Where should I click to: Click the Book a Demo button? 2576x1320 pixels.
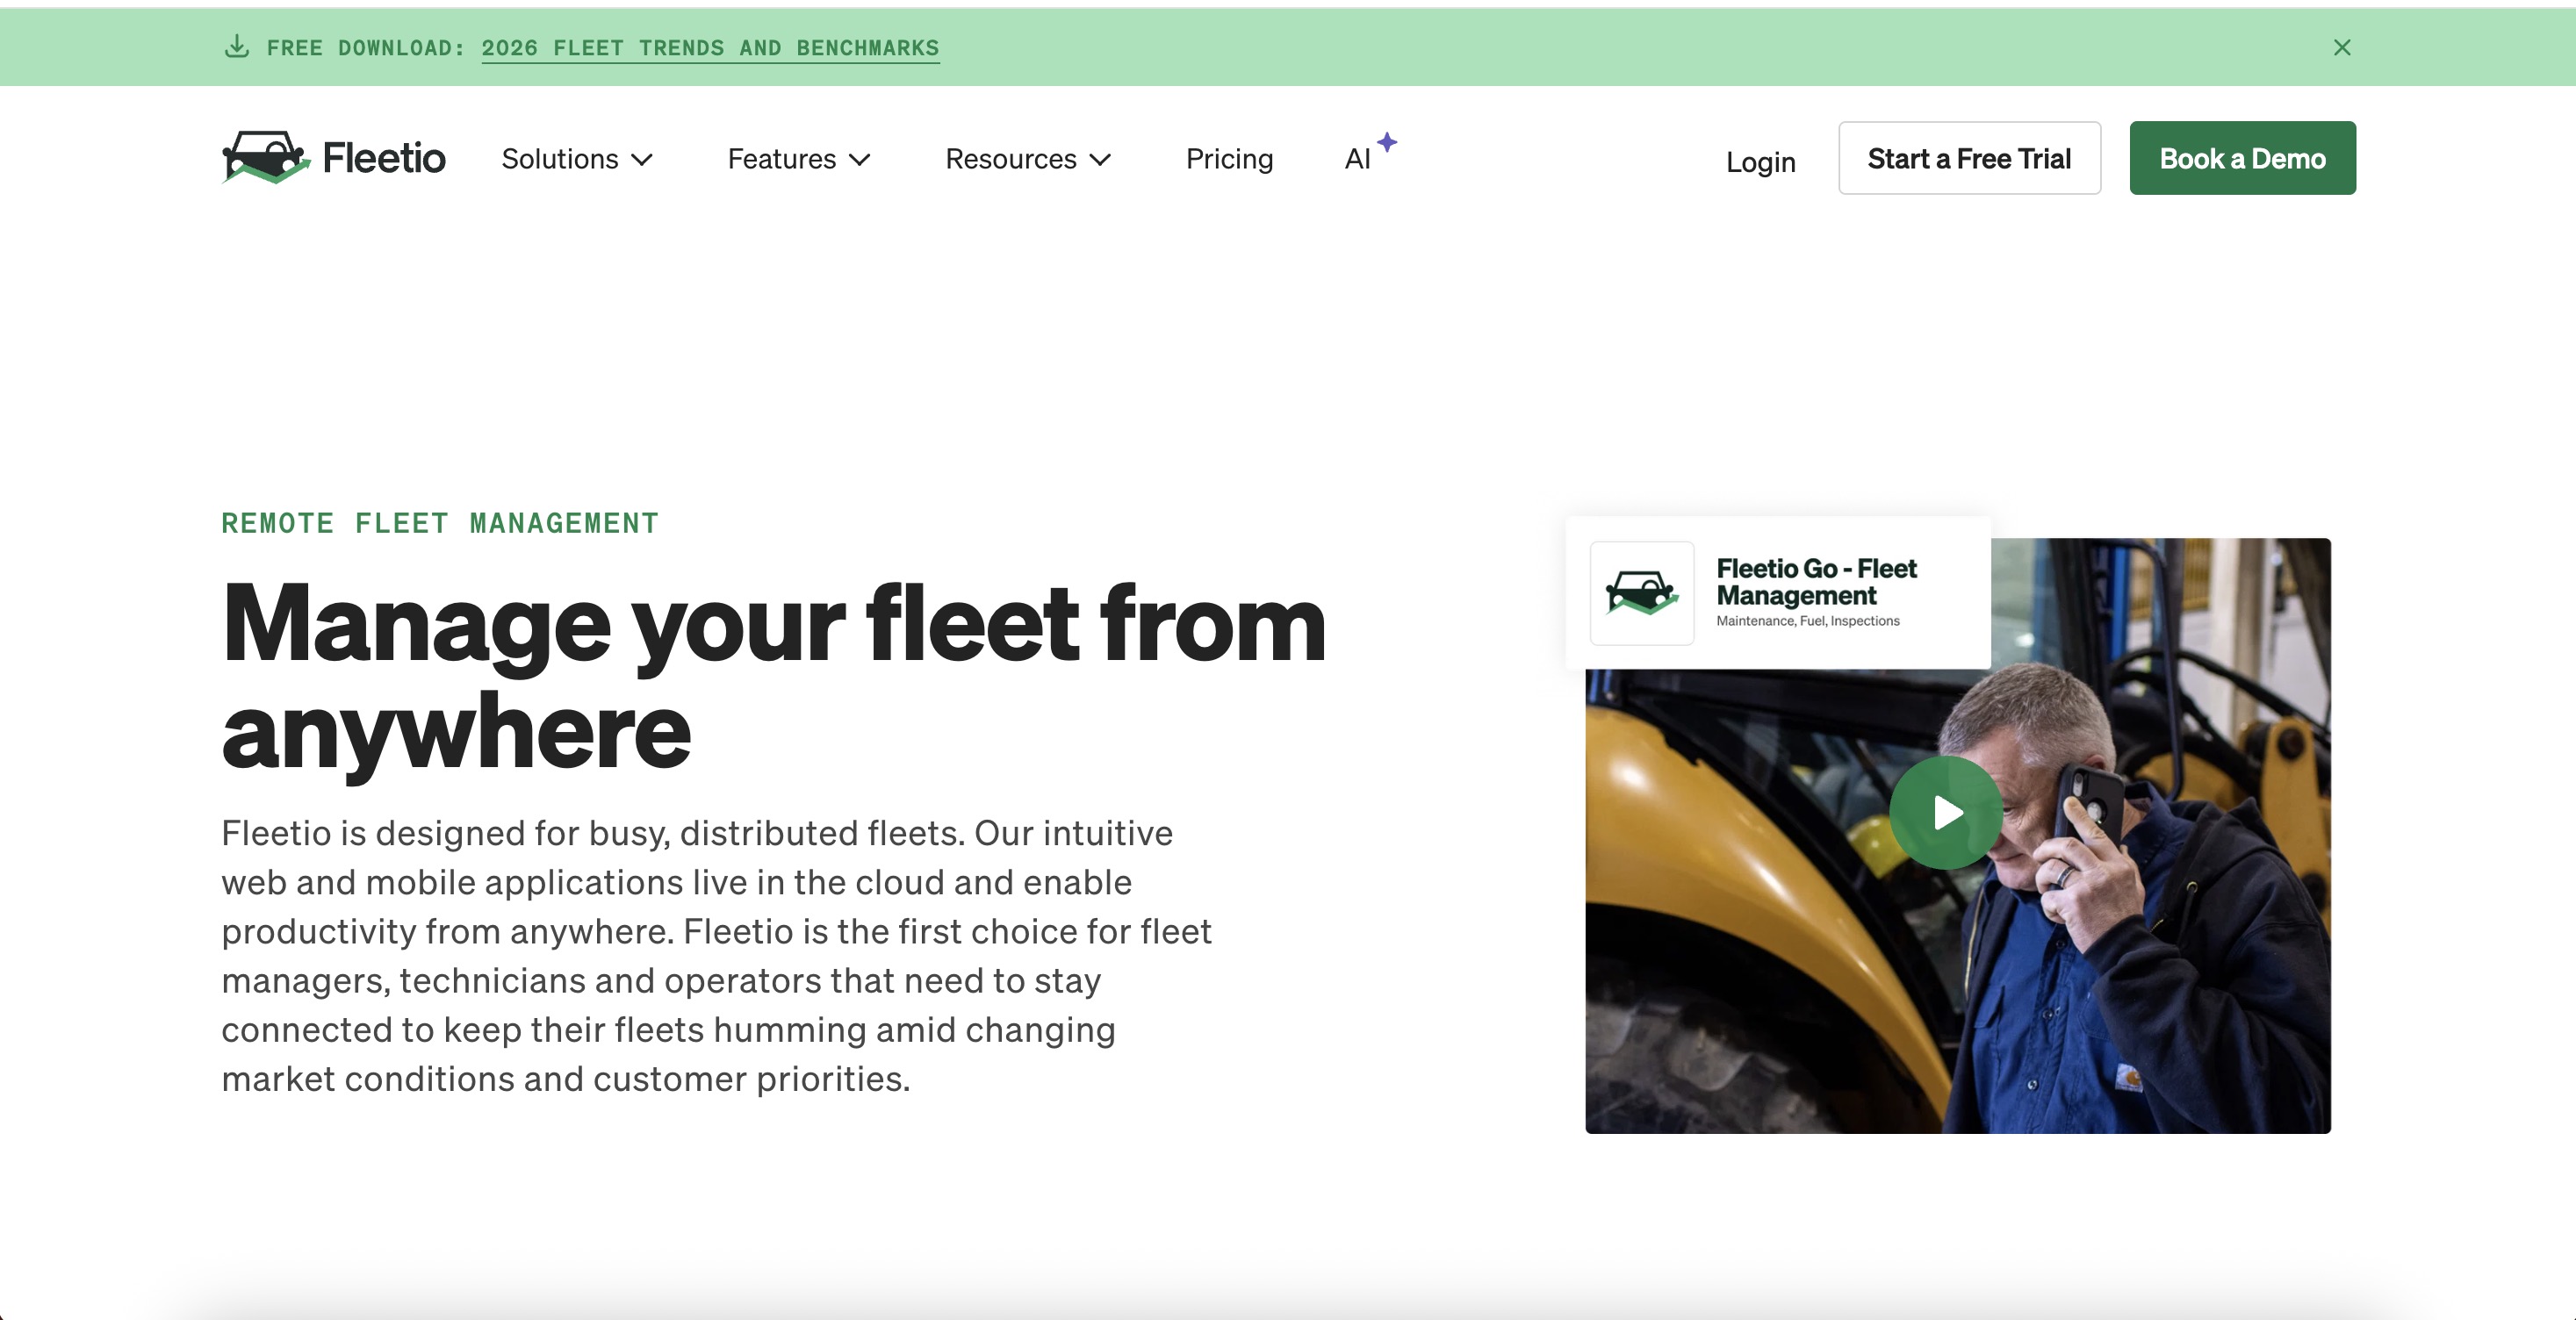[x=2242, y=158]
